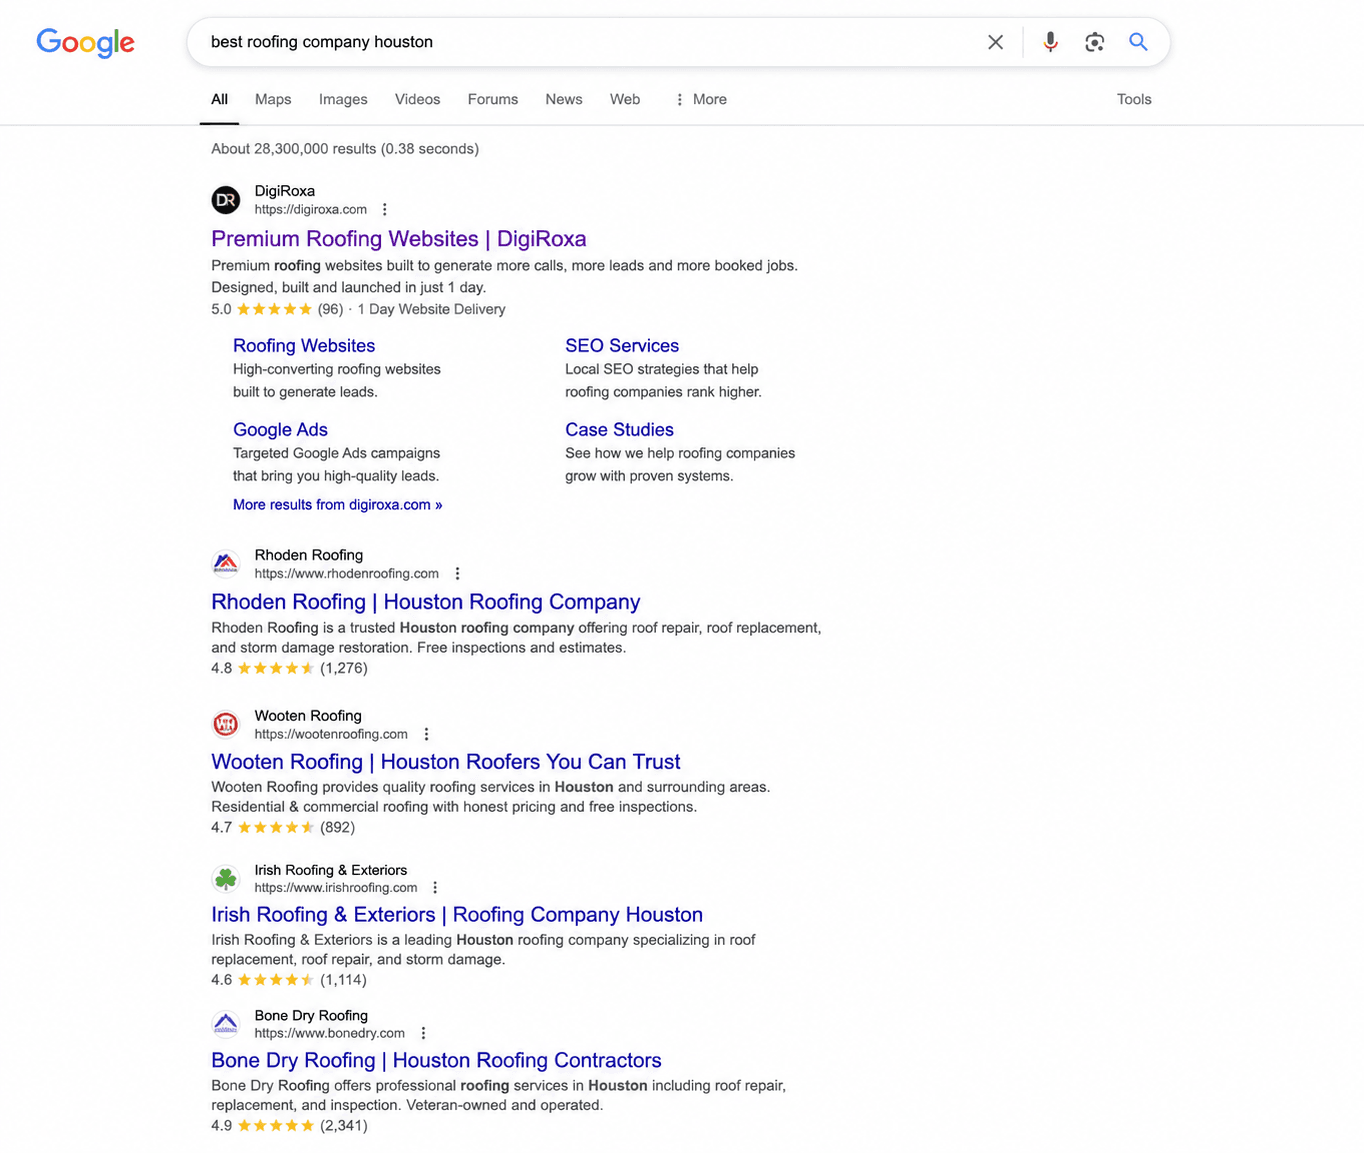Open the Tools options
Viewport: 1364px width, 1153px height.
[x=1134, y=99]
